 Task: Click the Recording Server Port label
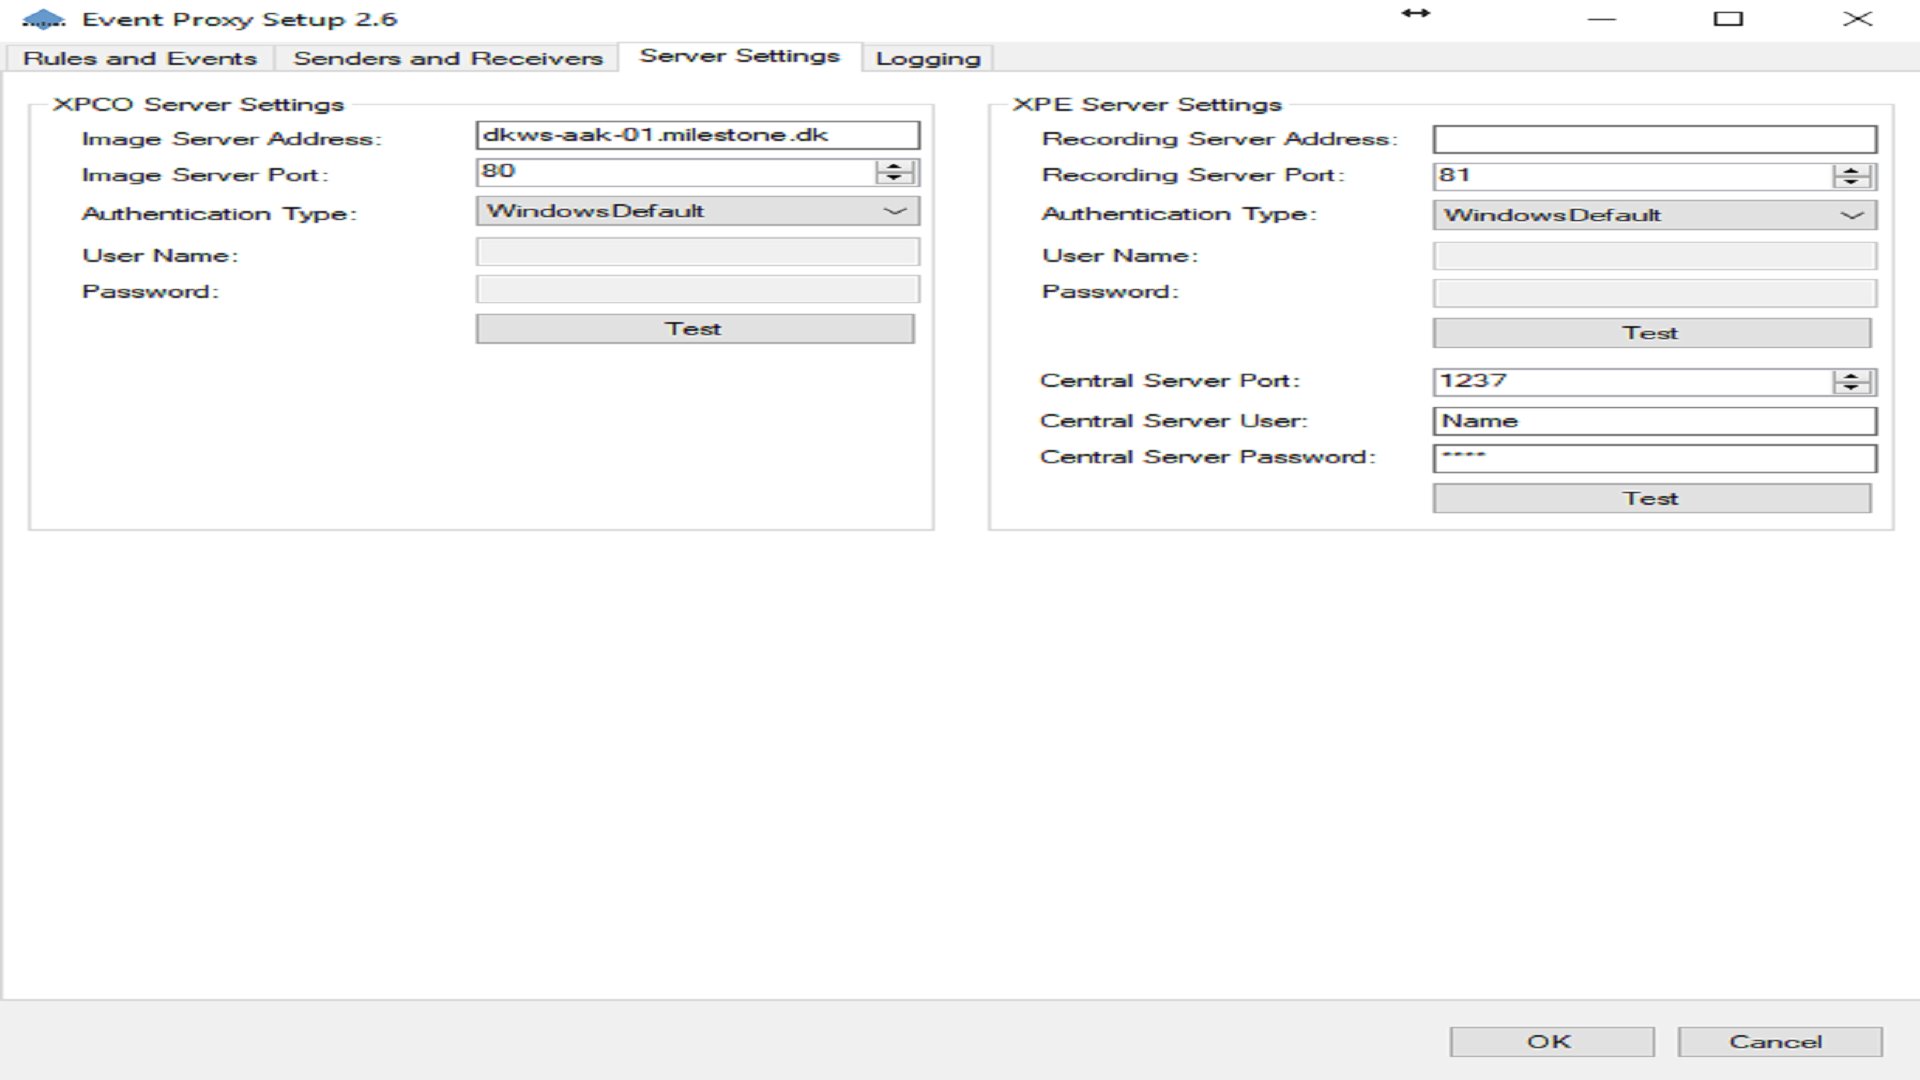click(x=1193, y=175)
